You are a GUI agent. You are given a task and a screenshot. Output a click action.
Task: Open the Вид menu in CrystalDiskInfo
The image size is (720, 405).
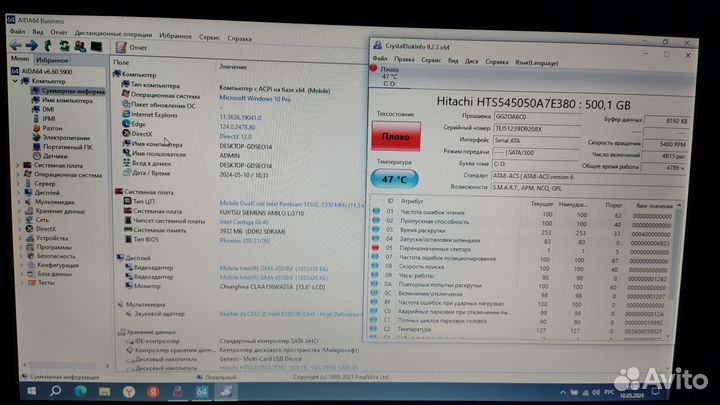(x=453, y=61)
